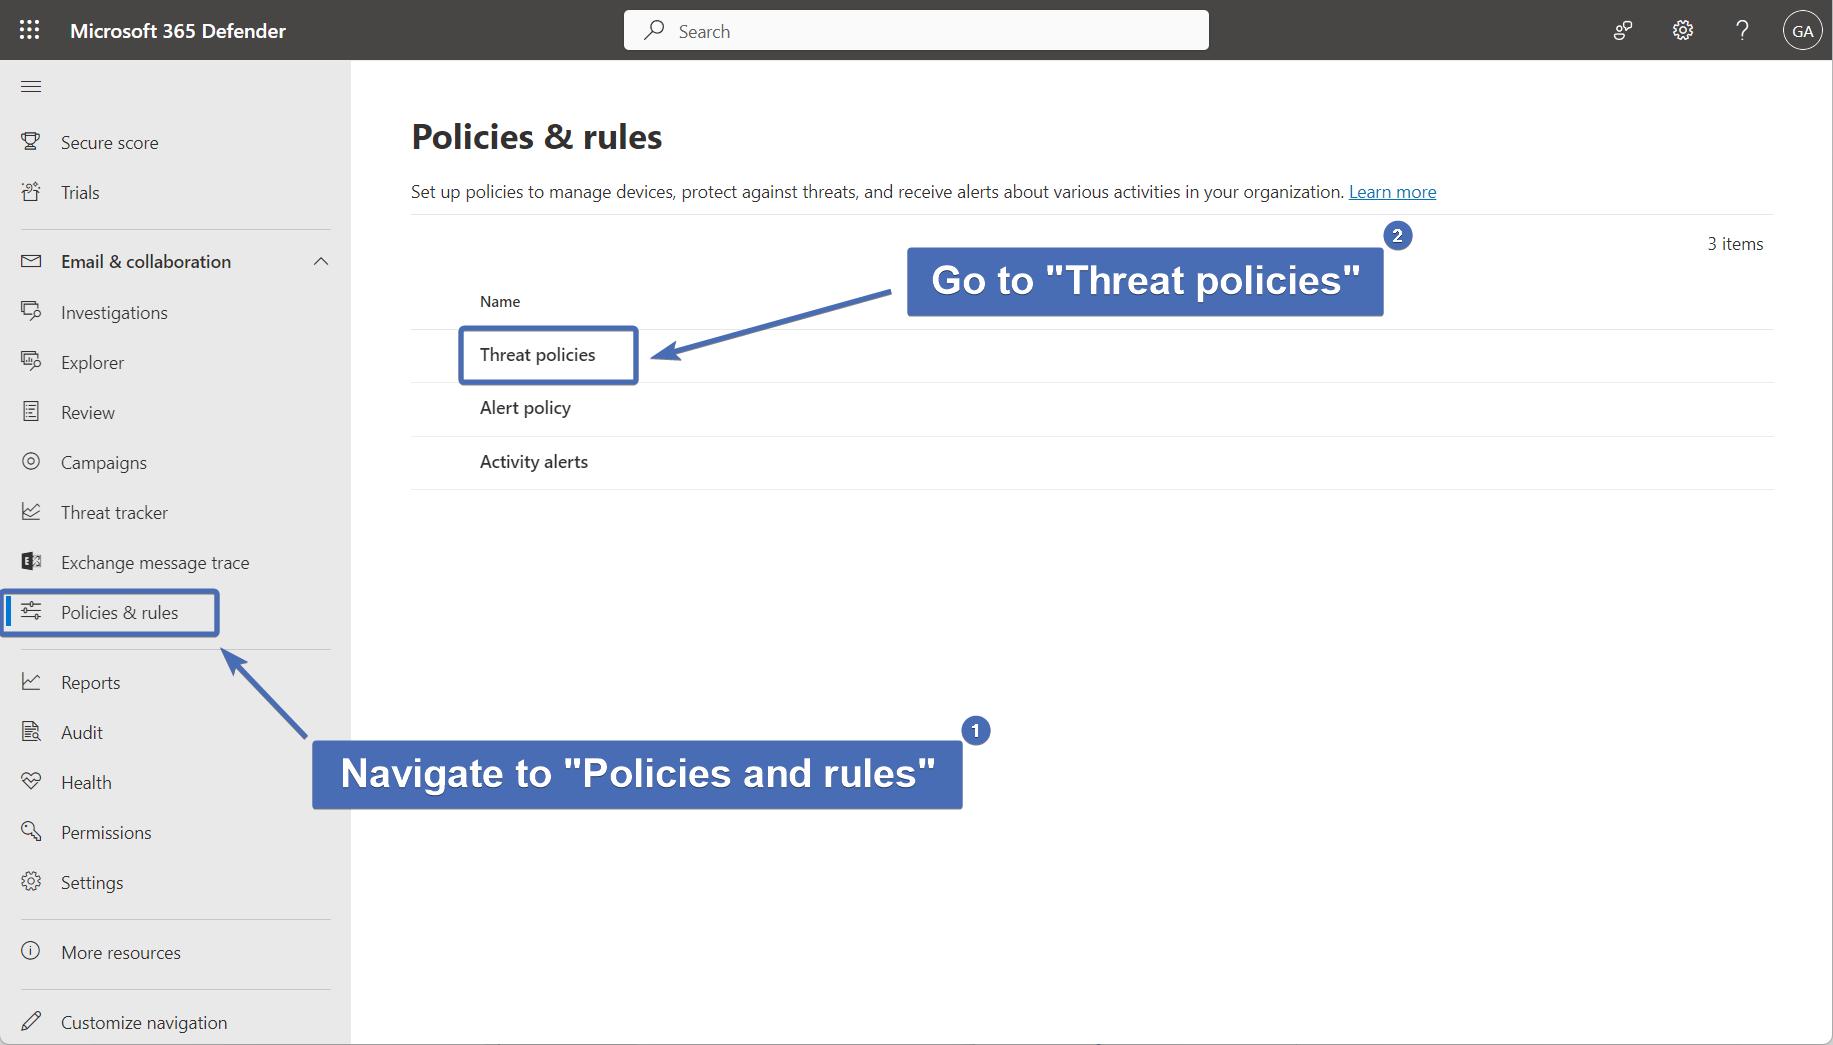This screenshot has height=1045, width=1833.
Task: Select Explorer in the sidebar
Action: (x=93, y=363)
